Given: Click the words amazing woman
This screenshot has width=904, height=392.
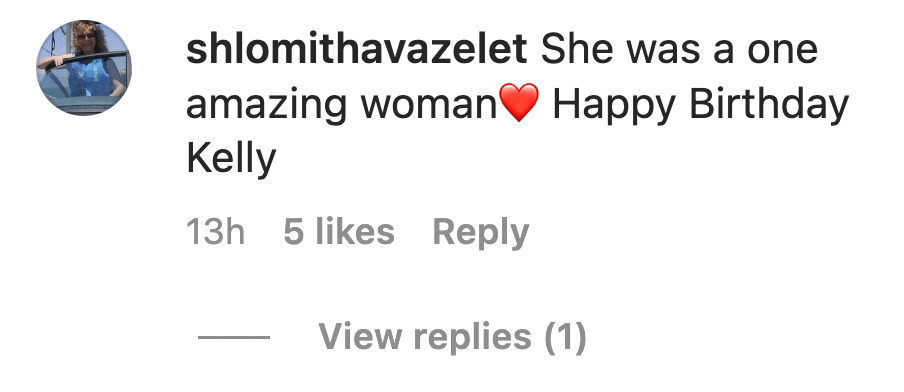Looking at the screenshot, I should tap(342, 106).
